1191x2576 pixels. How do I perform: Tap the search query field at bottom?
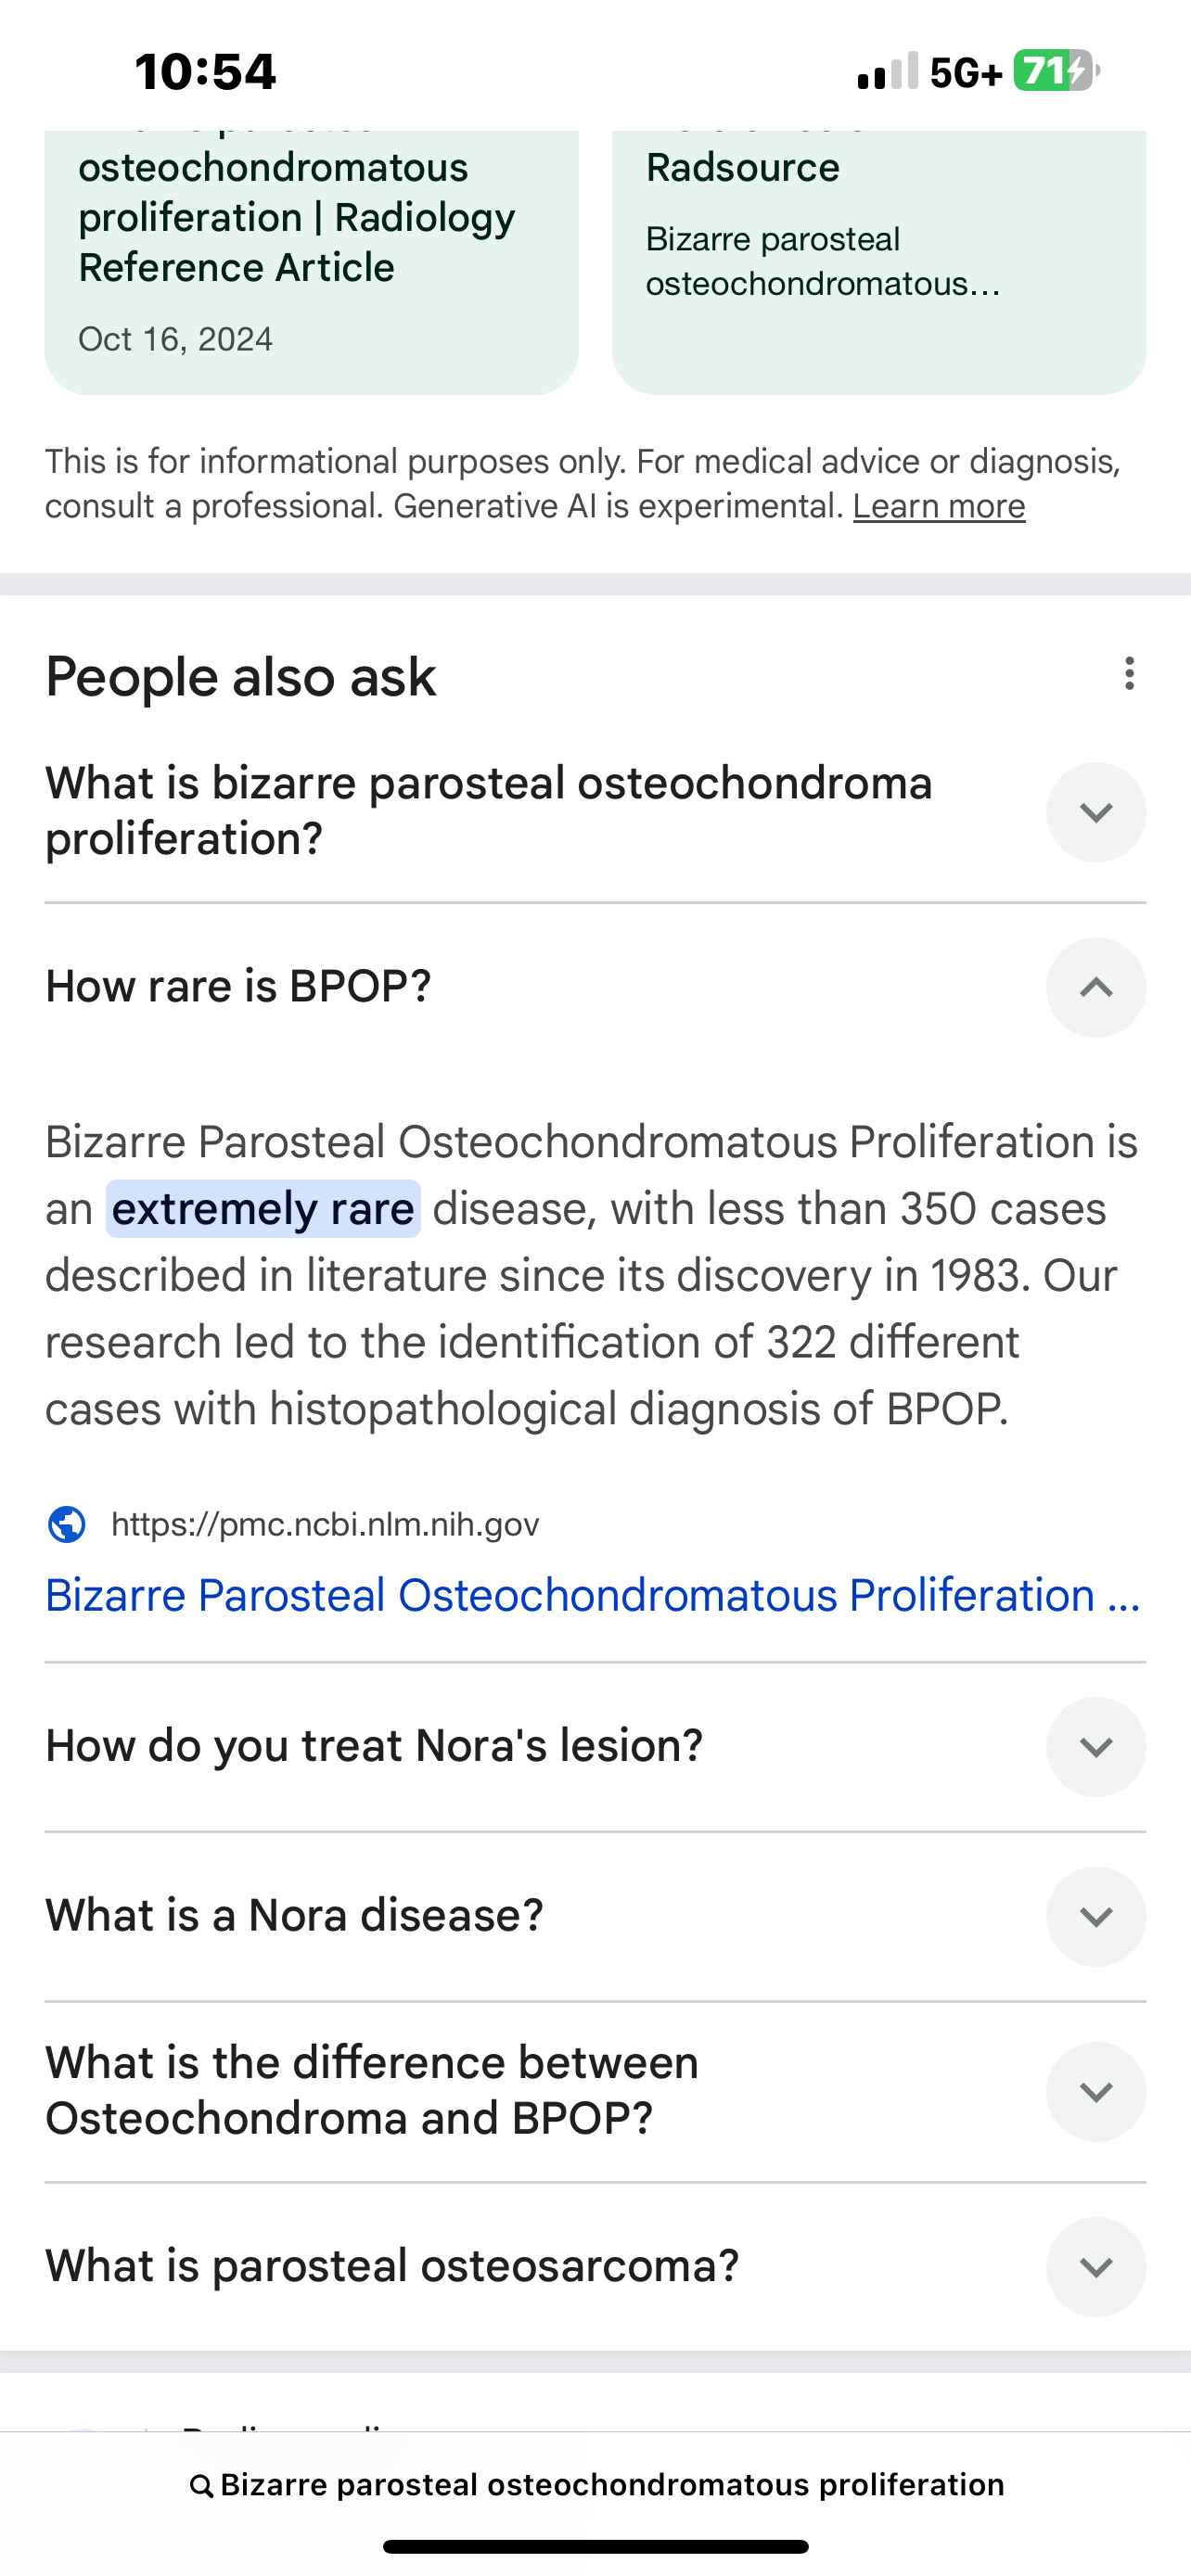(611, 2485)
